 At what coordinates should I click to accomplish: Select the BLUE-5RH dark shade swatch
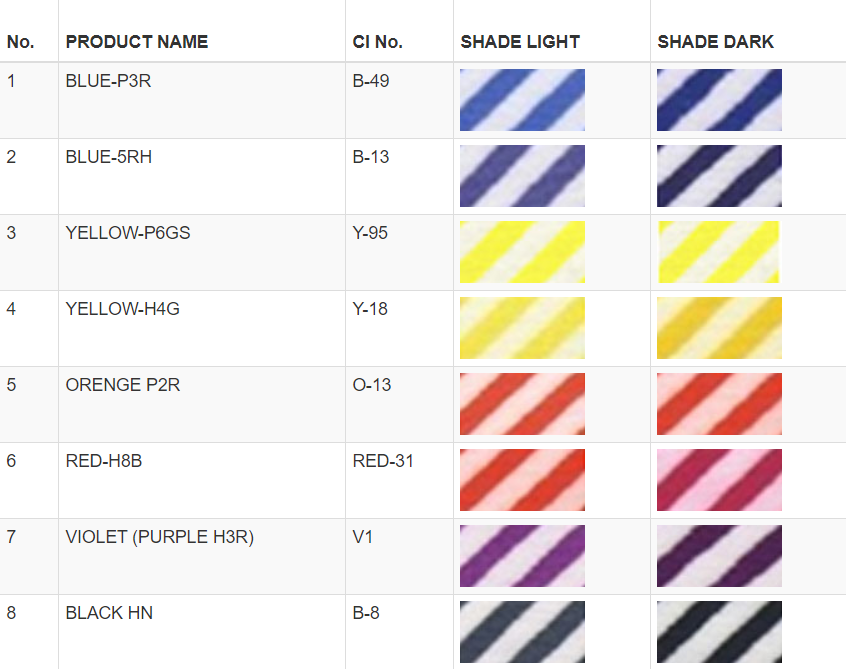coord(719,176)
